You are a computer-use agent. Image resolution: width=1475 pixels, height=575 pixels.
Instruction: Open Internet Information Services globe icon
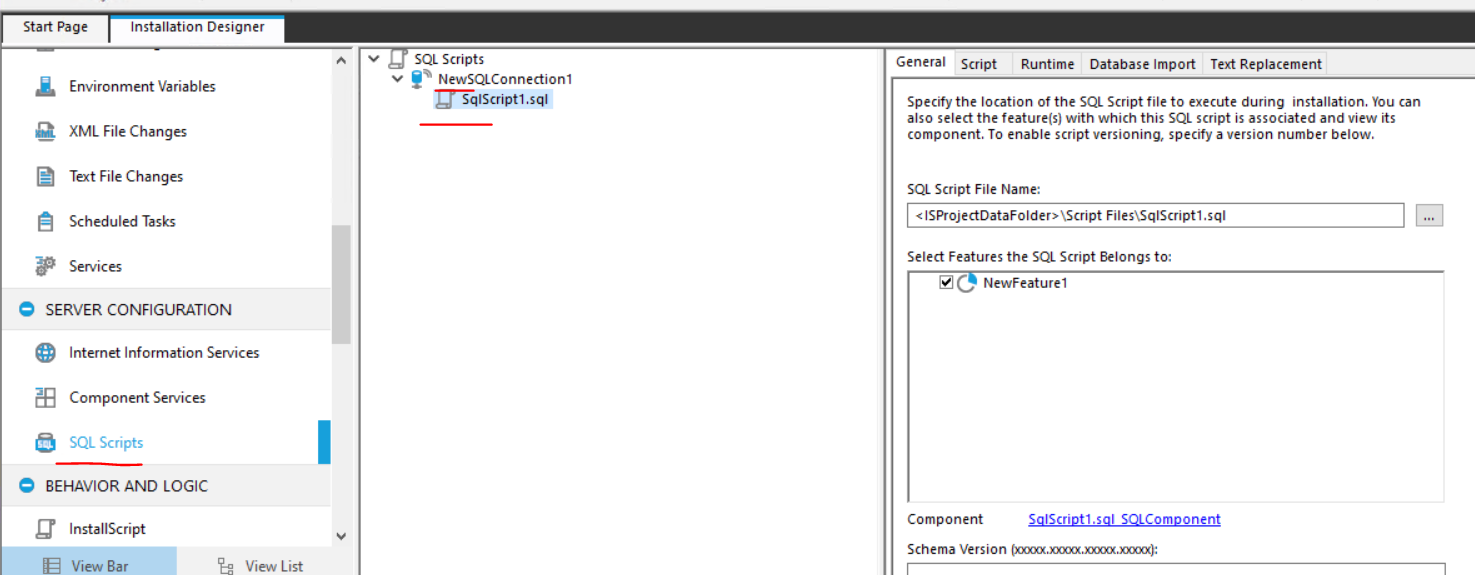(45, 353)
